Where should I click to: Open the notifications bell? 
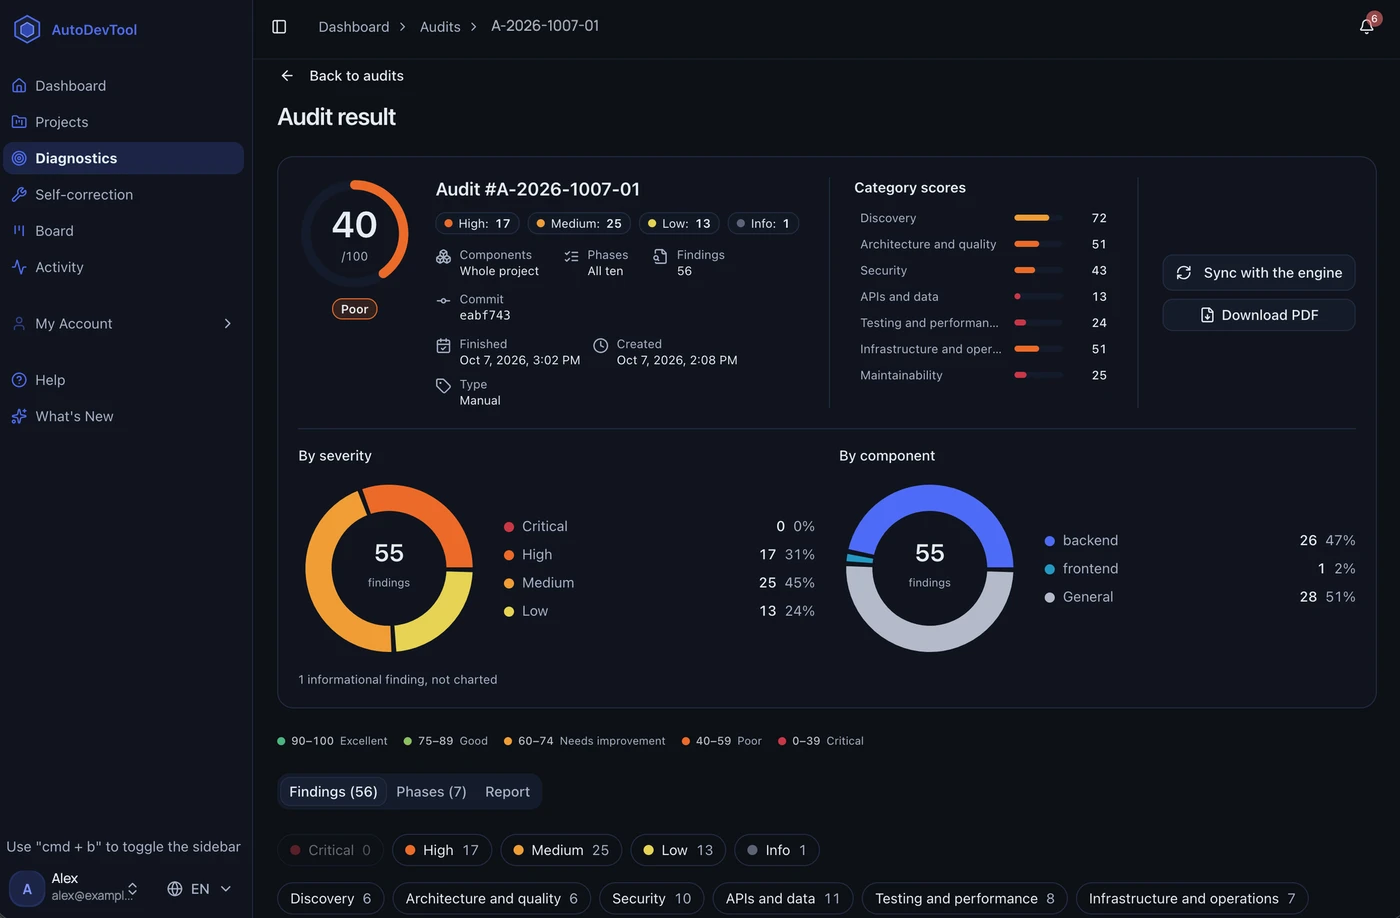click(x=1367, y=27)
